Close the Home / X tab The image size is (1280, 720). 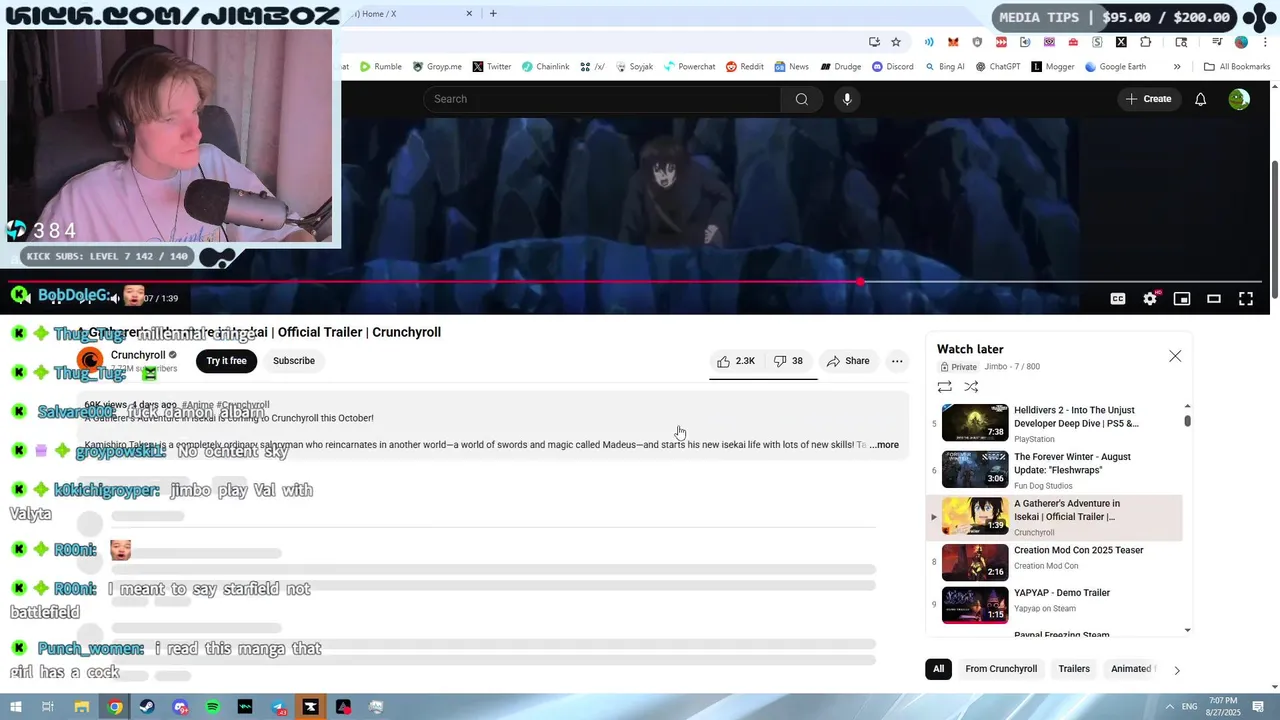click(470, 14)
